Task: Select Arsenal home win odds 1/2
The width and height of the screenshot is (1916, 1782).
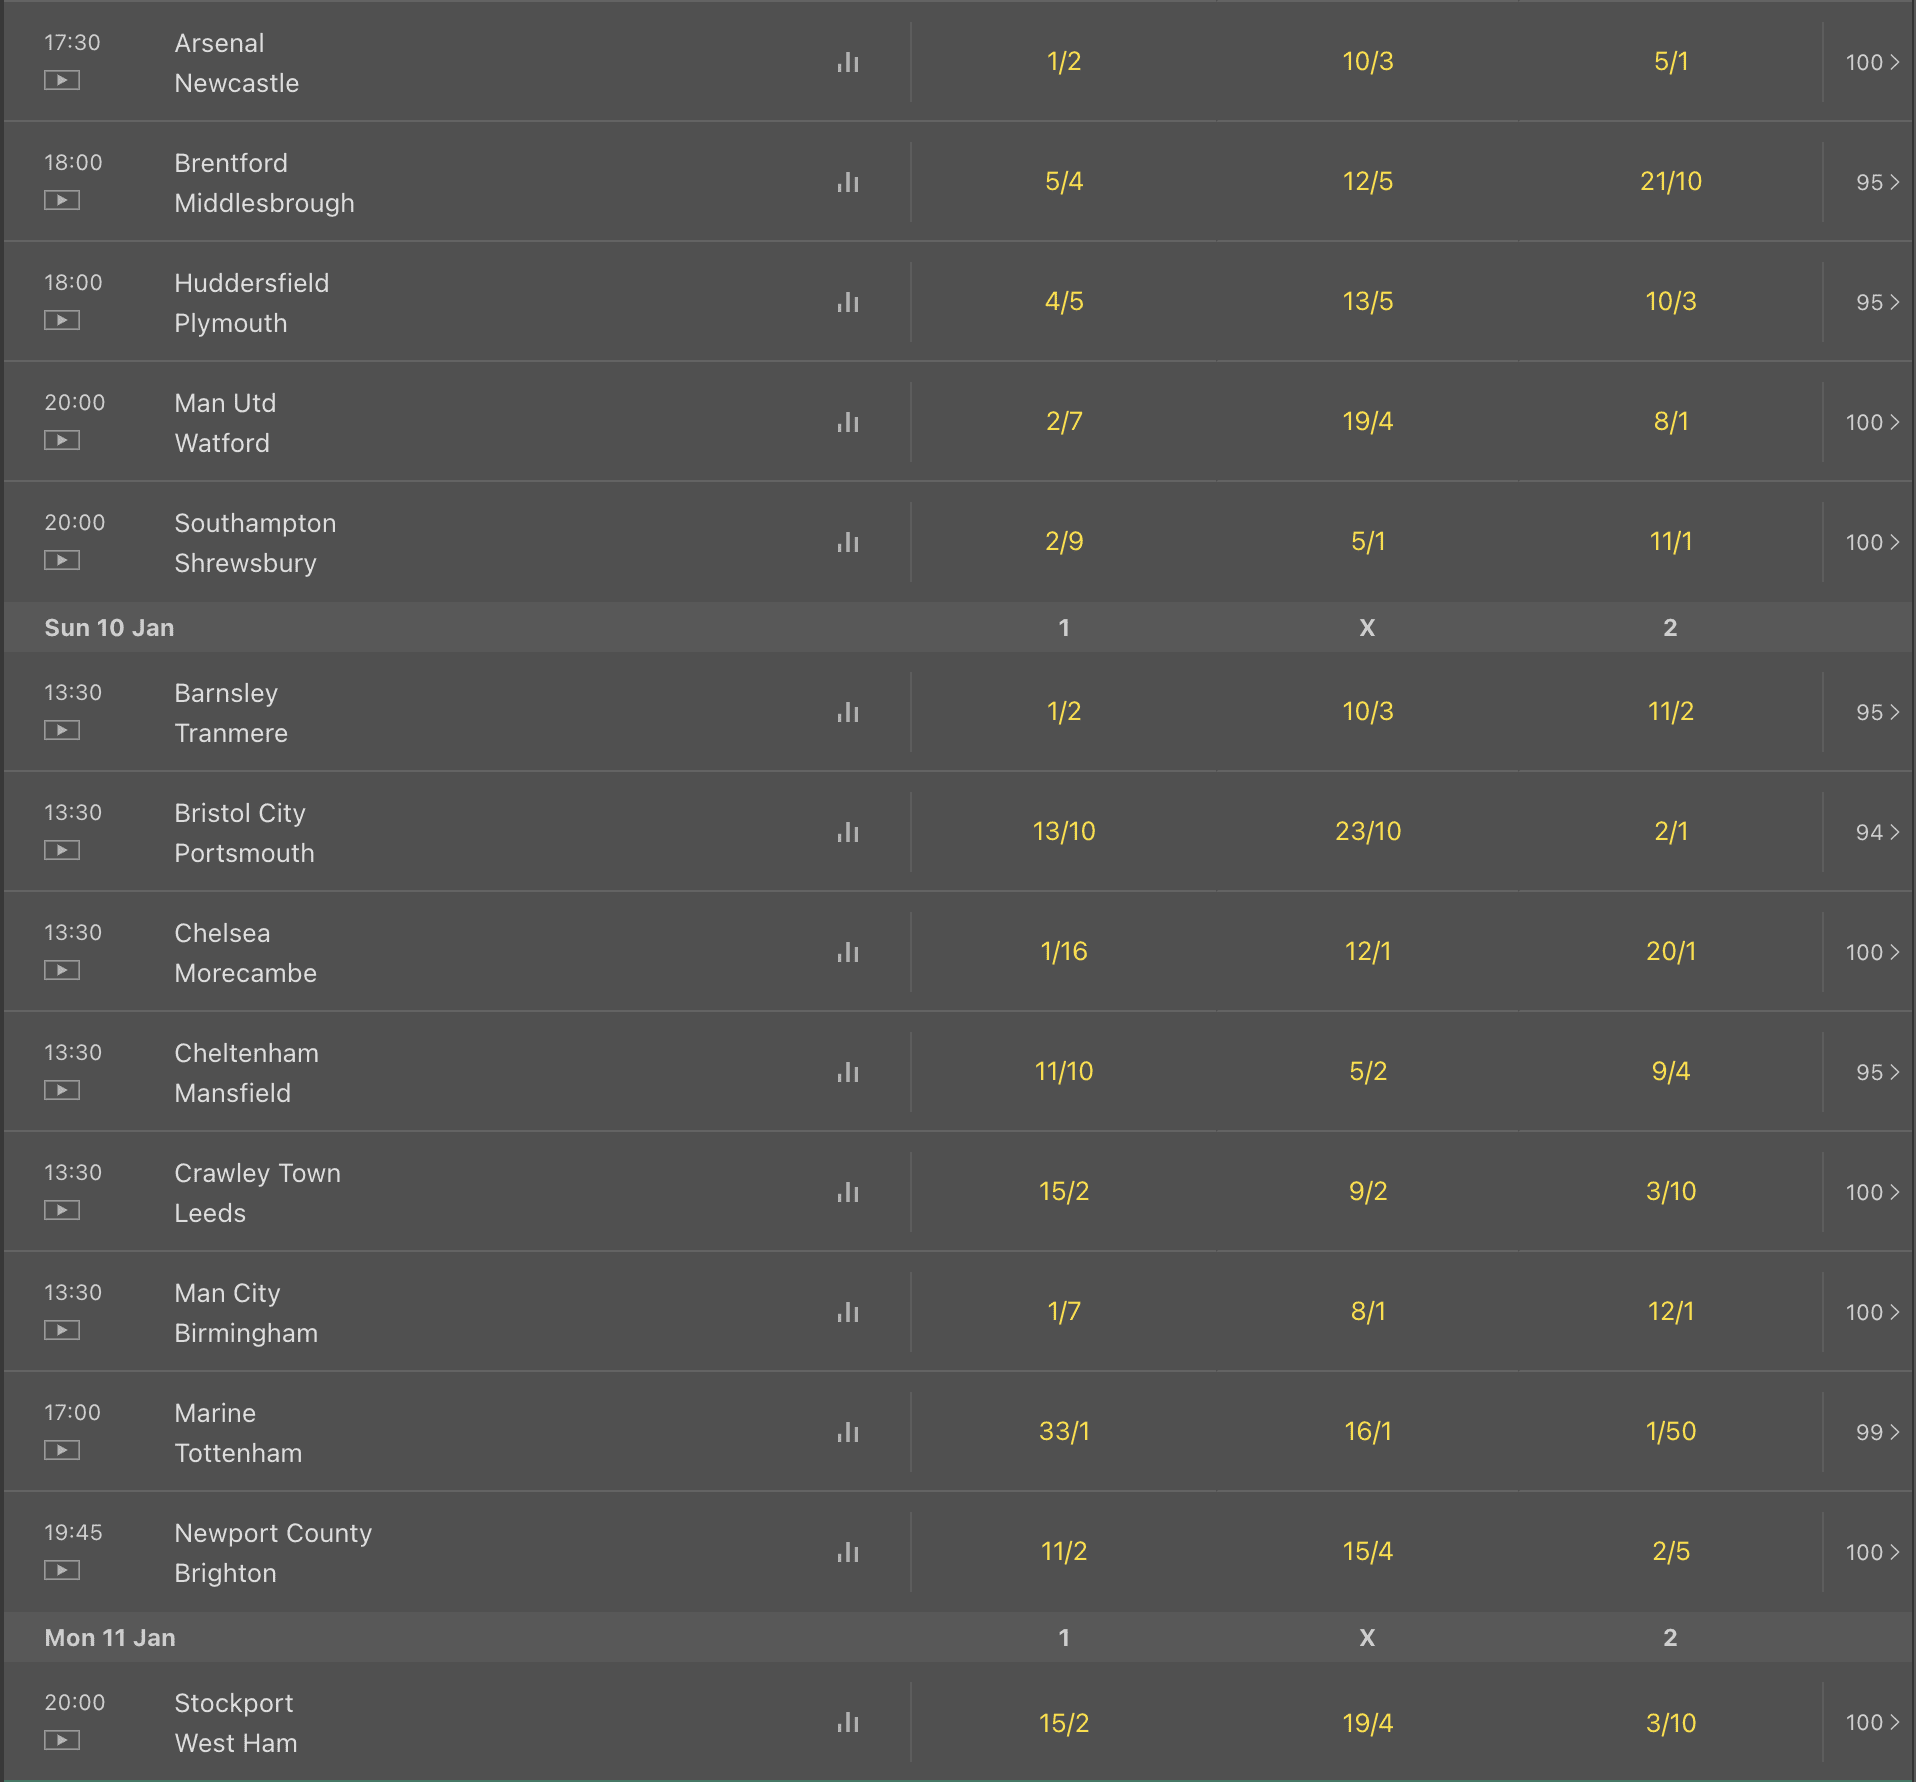Action: 1064,62
